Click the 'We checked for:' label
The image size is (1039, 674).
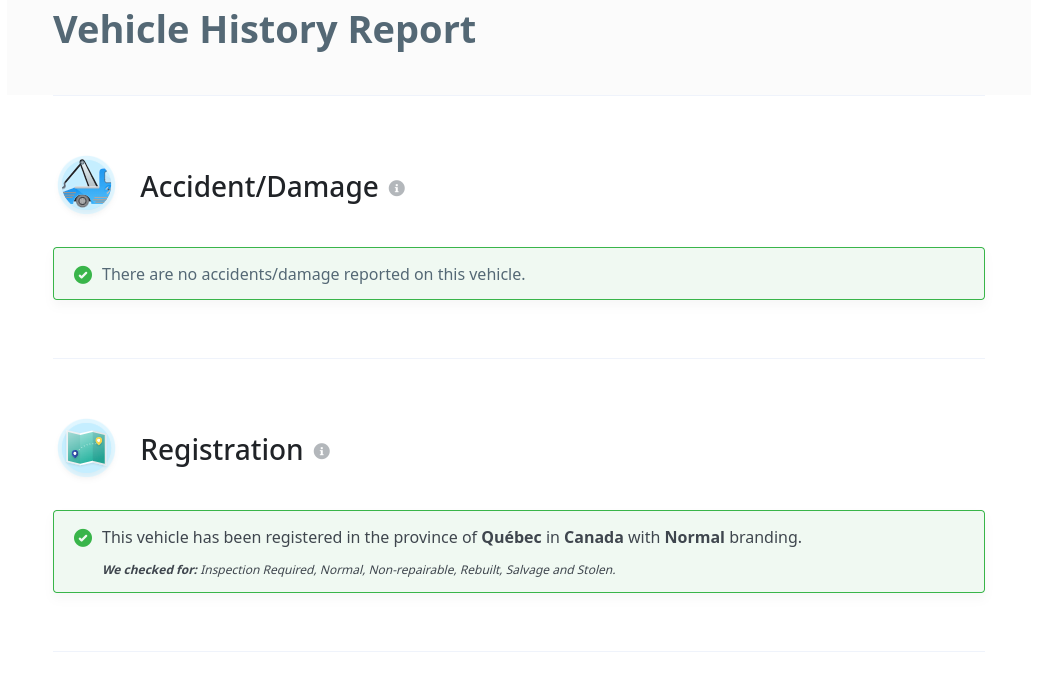(x=150, y=569)
